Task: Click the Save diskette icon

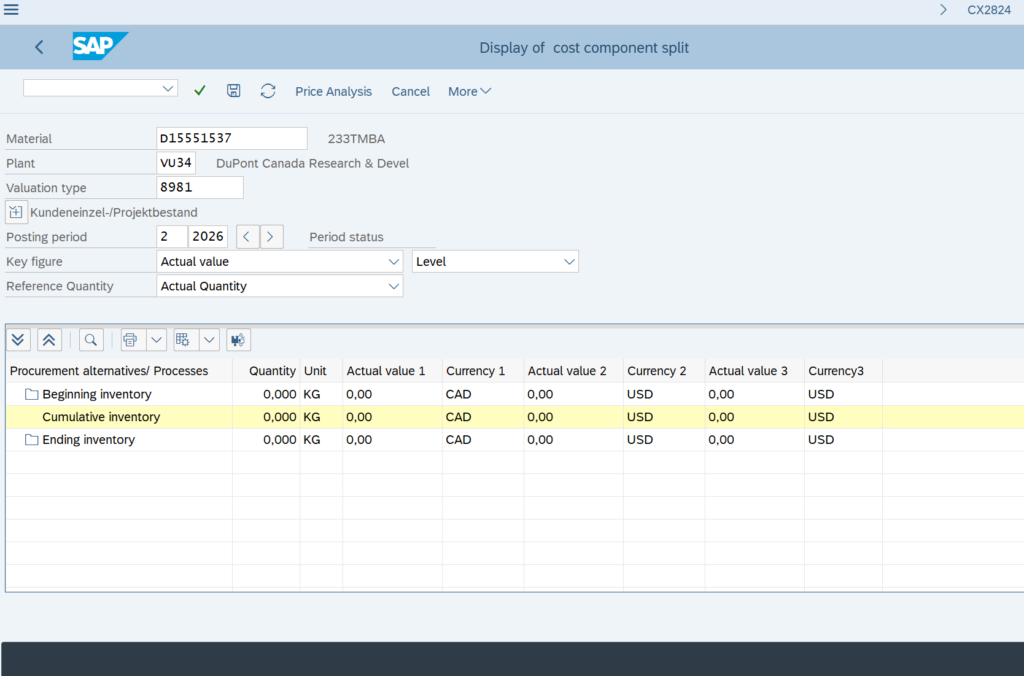Action: pyautogui.click(x=234, y=91)
